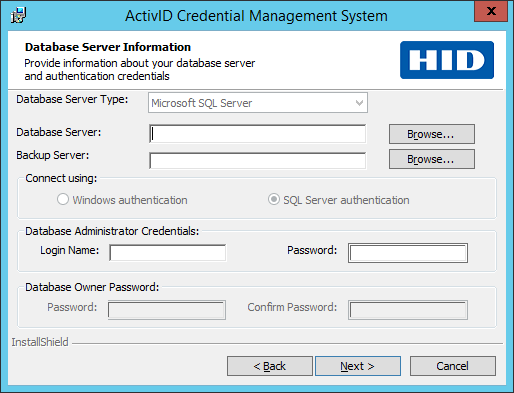Go back with the Back button
The height and width of the screenshot is (393, 514).
point(270,366)
